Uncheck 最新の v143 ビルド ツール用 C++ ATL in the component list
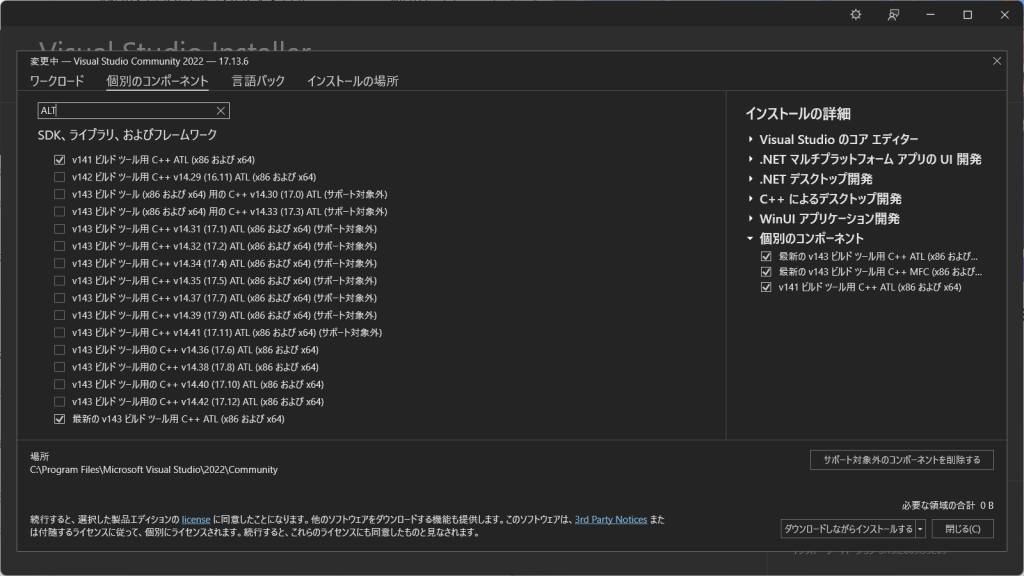The height and width of the screenshot is (576, 1024). (x=59, y=419)
